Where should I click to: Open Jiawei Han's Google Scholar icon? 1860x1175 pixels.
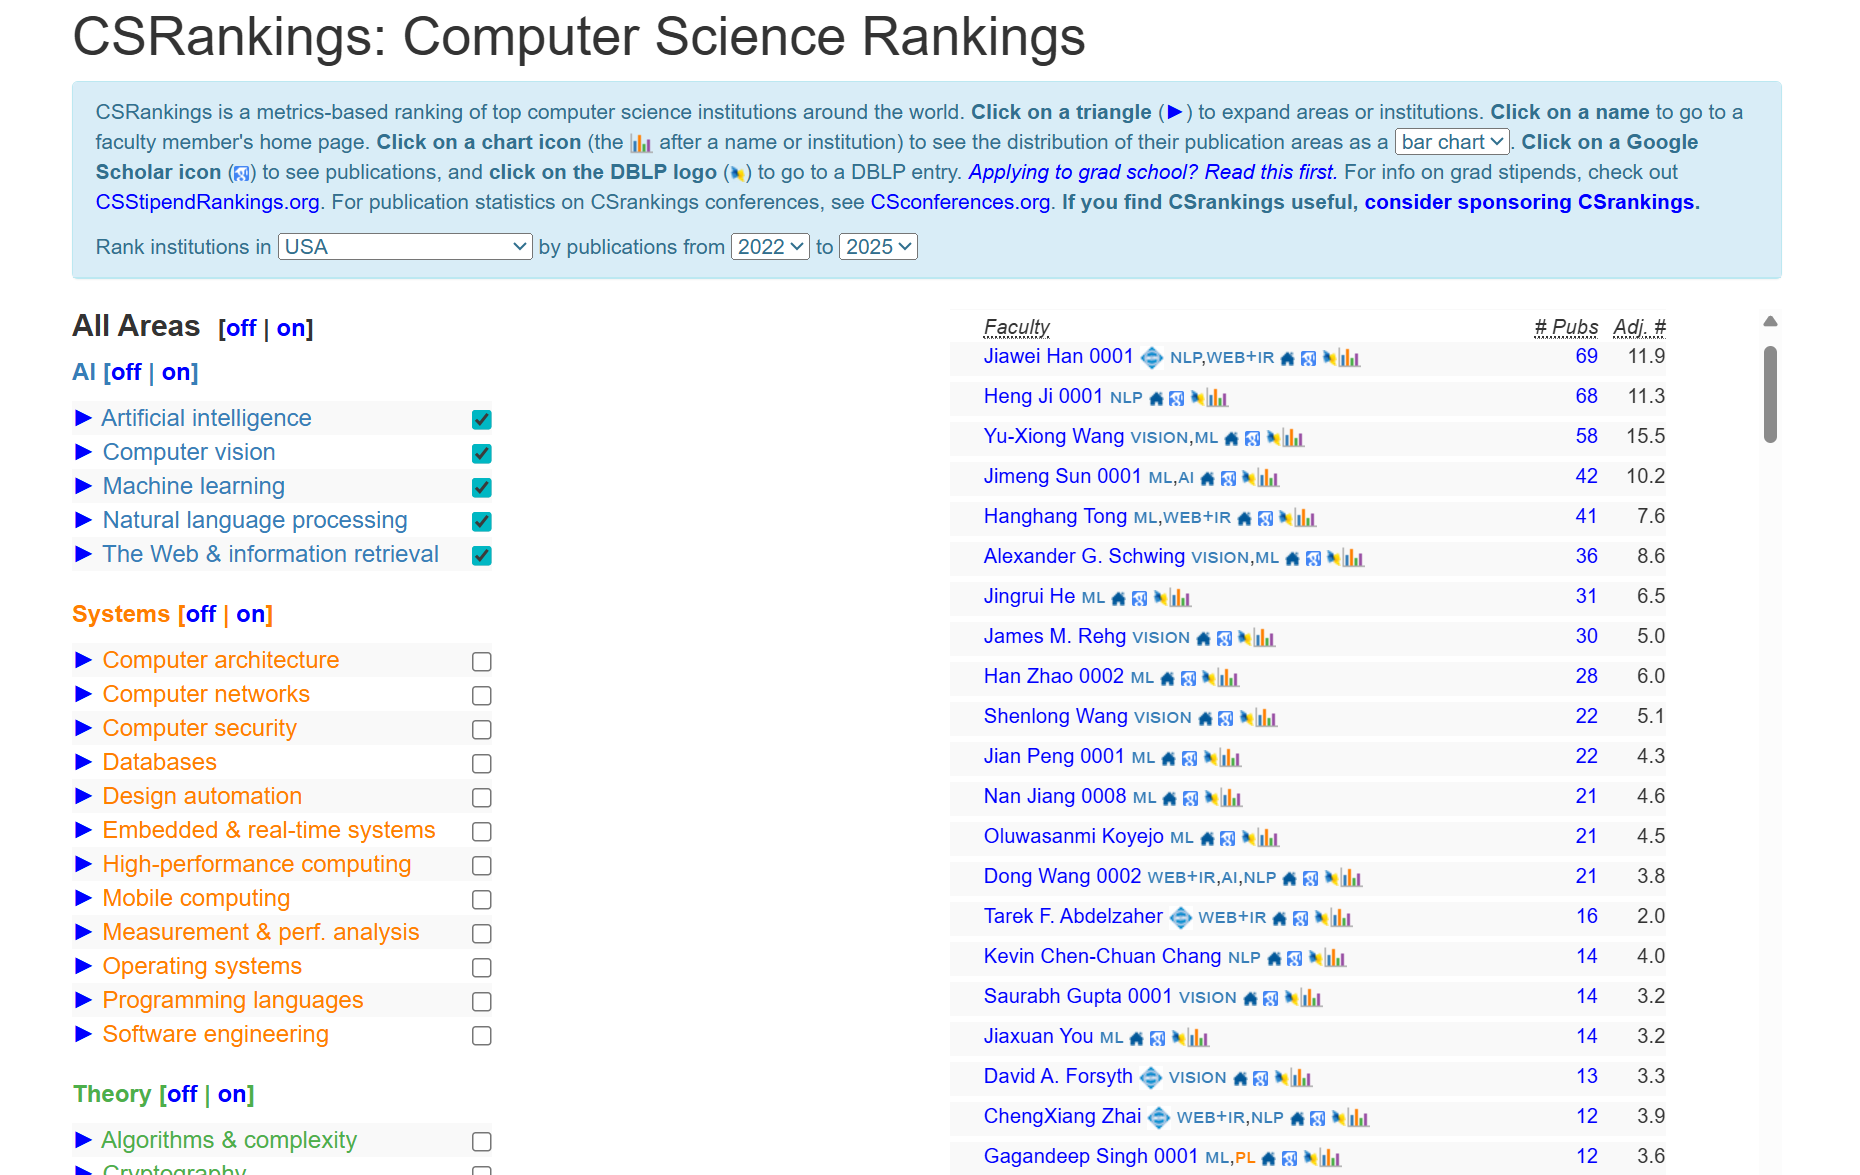pos(1308,358)
